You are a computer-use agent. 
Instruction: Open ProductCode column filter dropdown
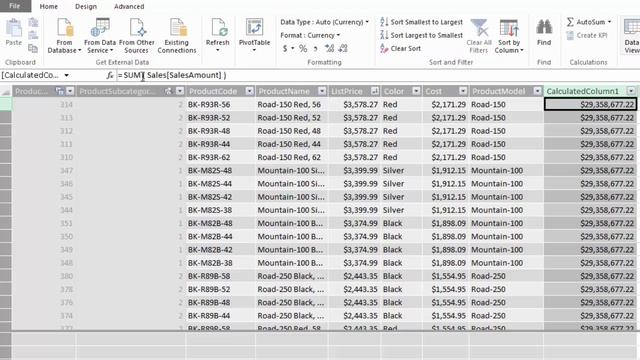point(249,91)
